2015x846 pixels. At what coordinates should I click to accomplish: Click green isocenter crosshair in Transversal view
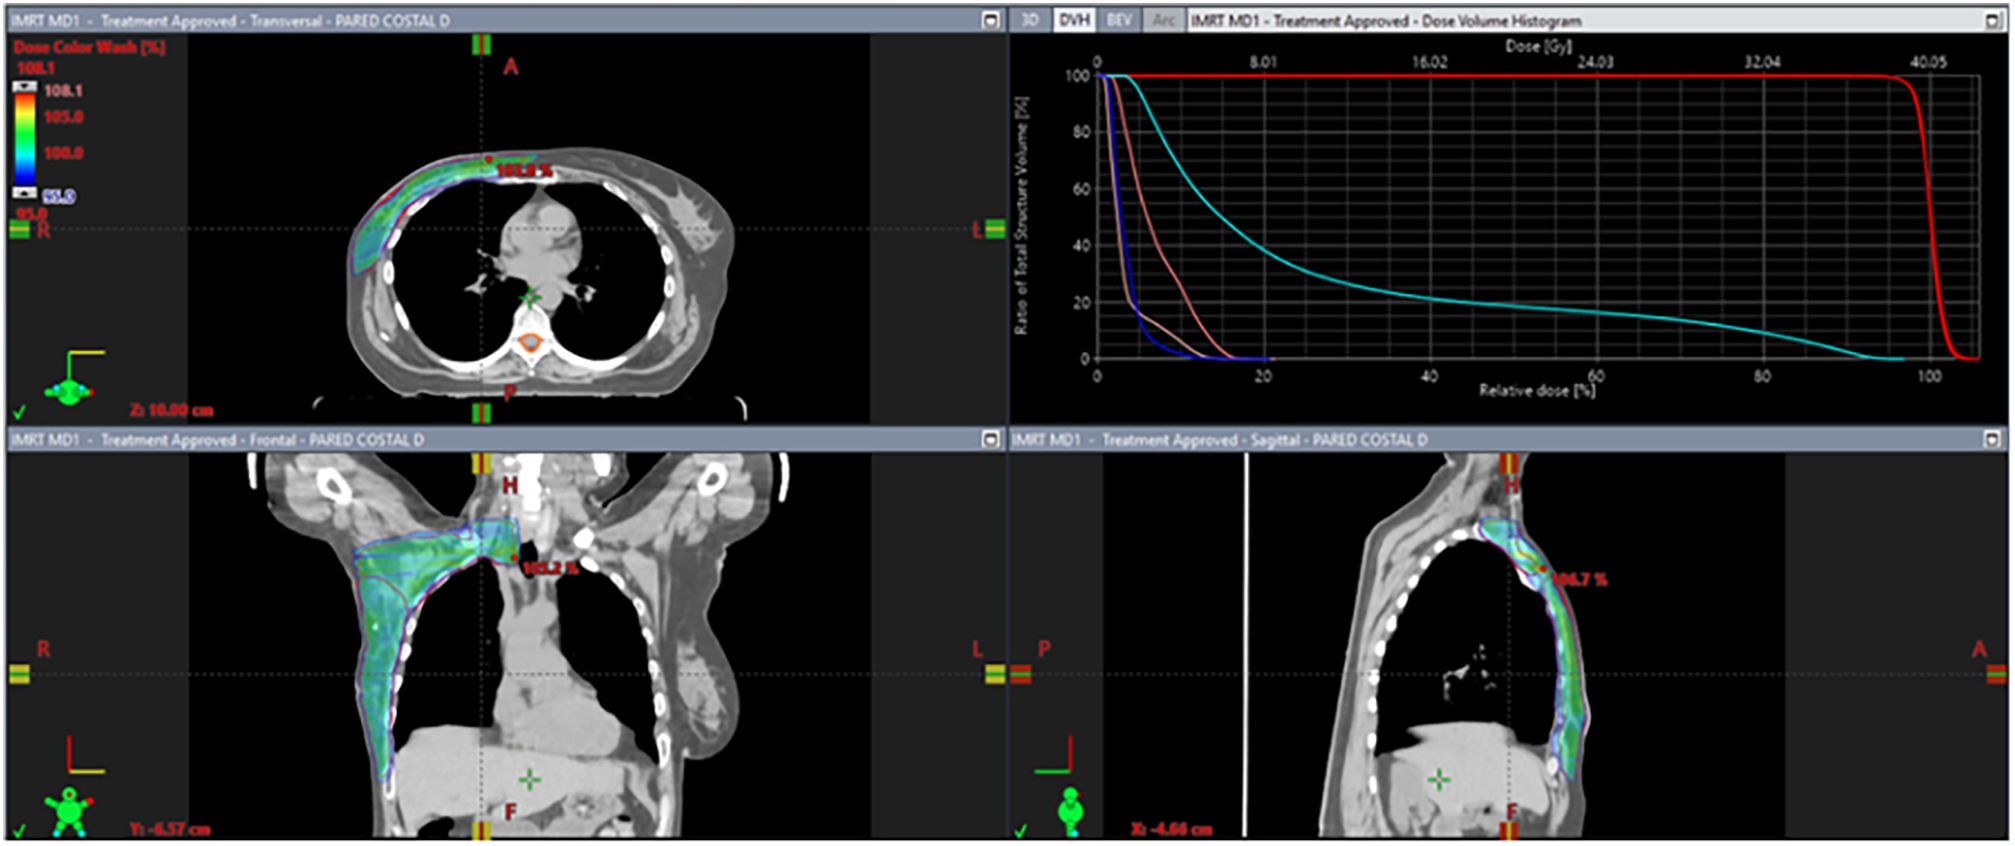(x=530, y=297)
